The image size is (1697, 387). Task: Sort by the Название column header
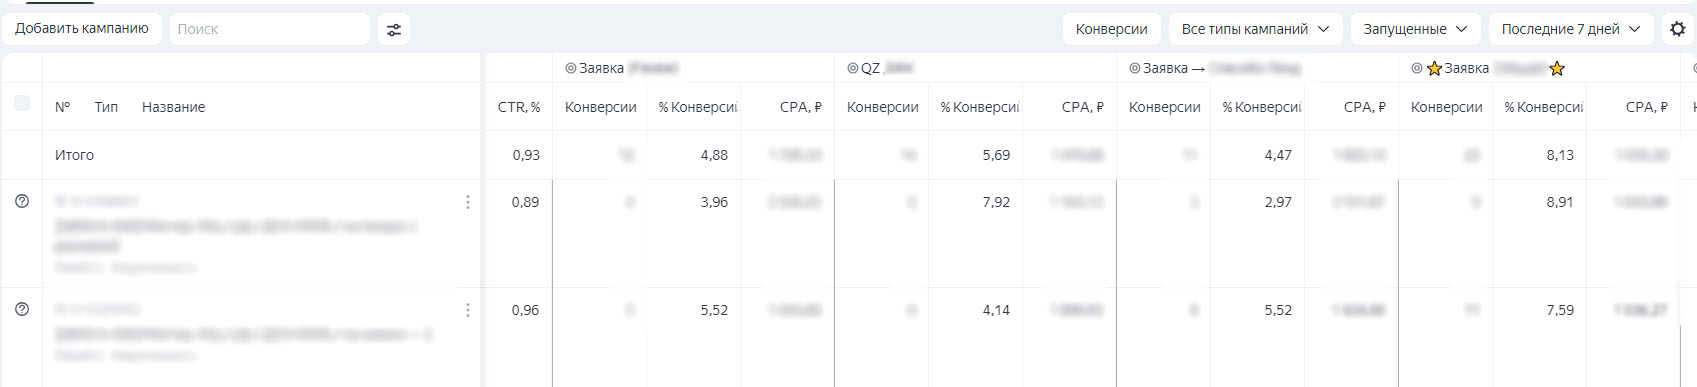pos(174,107)
